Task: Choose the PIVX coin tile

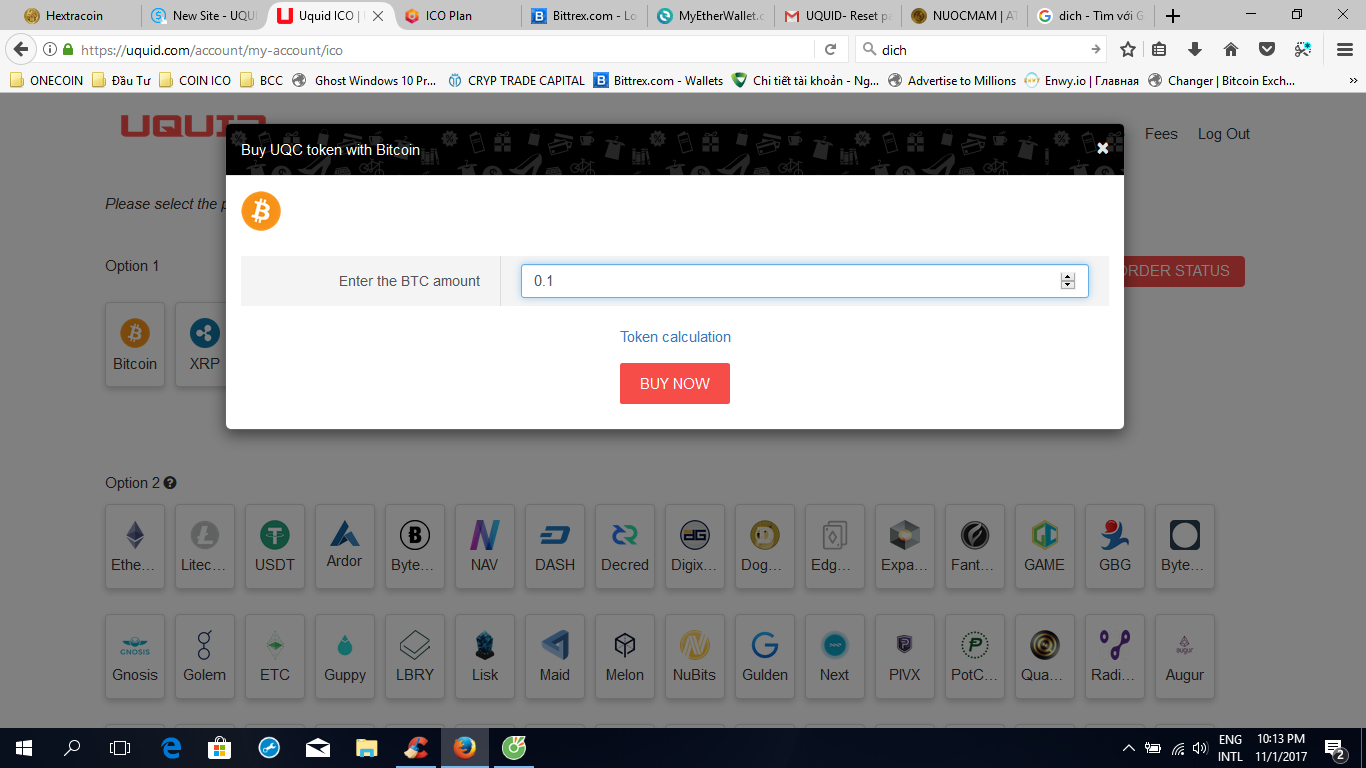Action: click(x=905, y=656)
